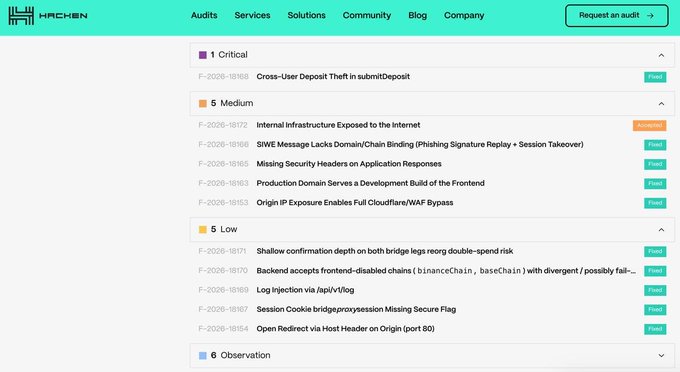Open Log Injection via /api/v1/log finding

point(305,290)
